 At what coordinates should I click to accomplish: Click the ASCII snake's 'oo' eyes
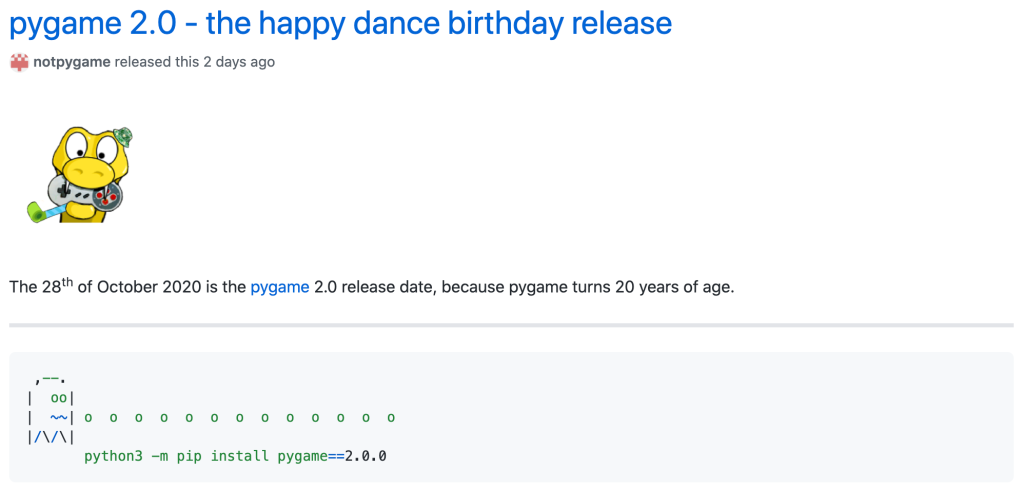58,398
